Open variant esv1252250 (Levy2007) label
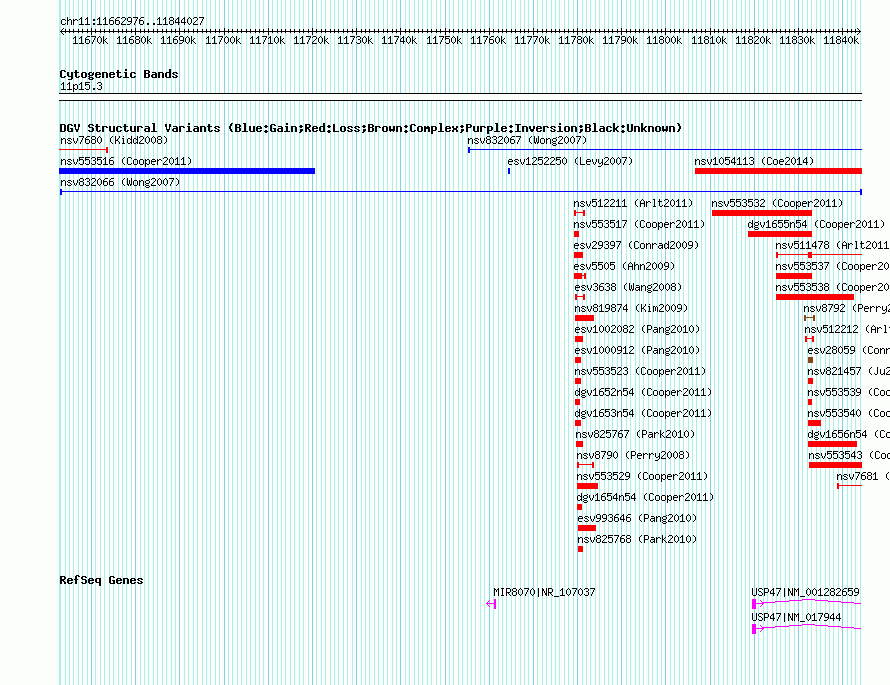The width and height of the screenshot is (890, 685). tap(570, 161)
